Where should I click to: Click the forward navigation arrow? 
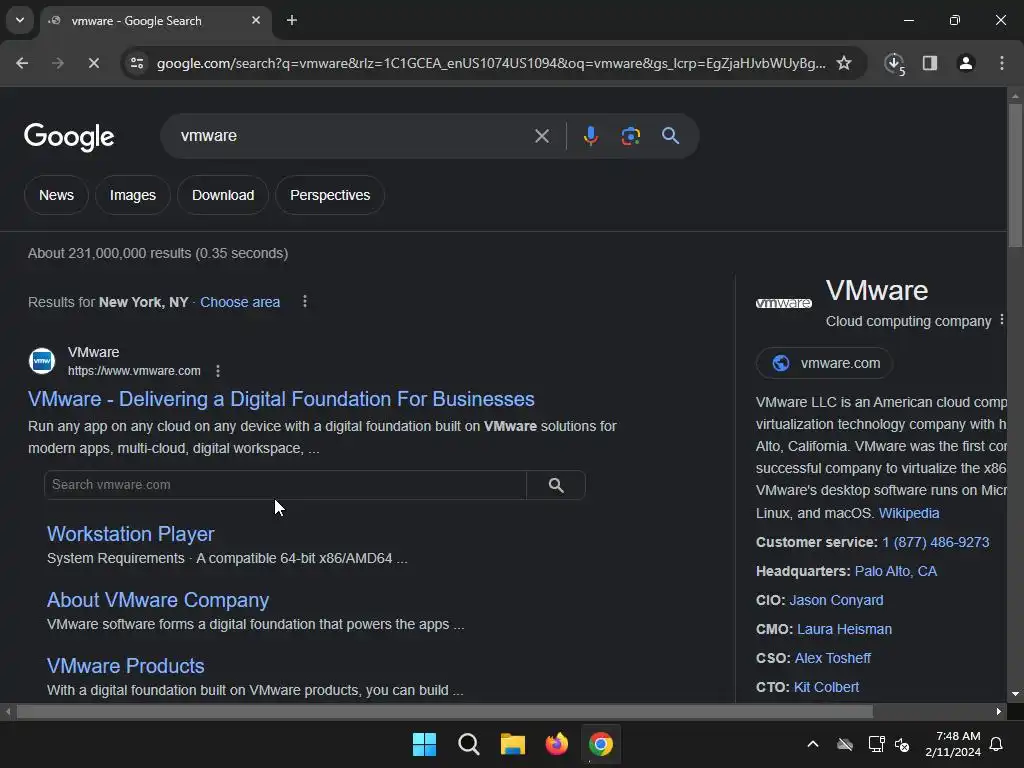58,63
